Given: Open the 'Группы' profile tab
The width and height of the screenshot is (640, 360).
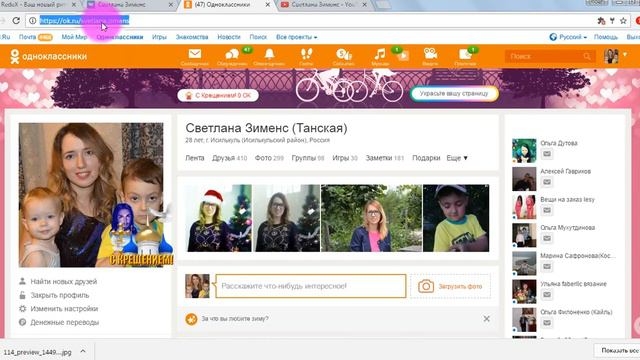Looking at the screenshot, I should point(308,158).
